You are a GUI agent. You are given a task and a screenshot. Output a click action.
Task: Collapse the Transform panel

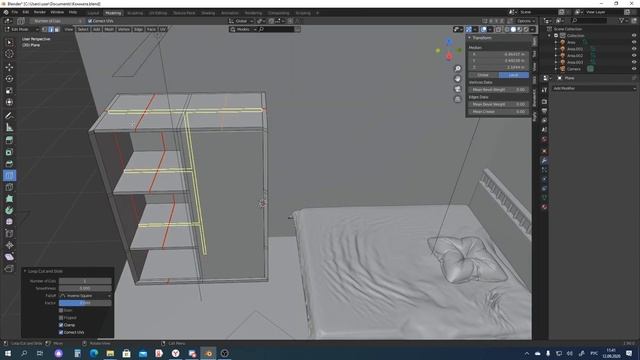point(469,38)
